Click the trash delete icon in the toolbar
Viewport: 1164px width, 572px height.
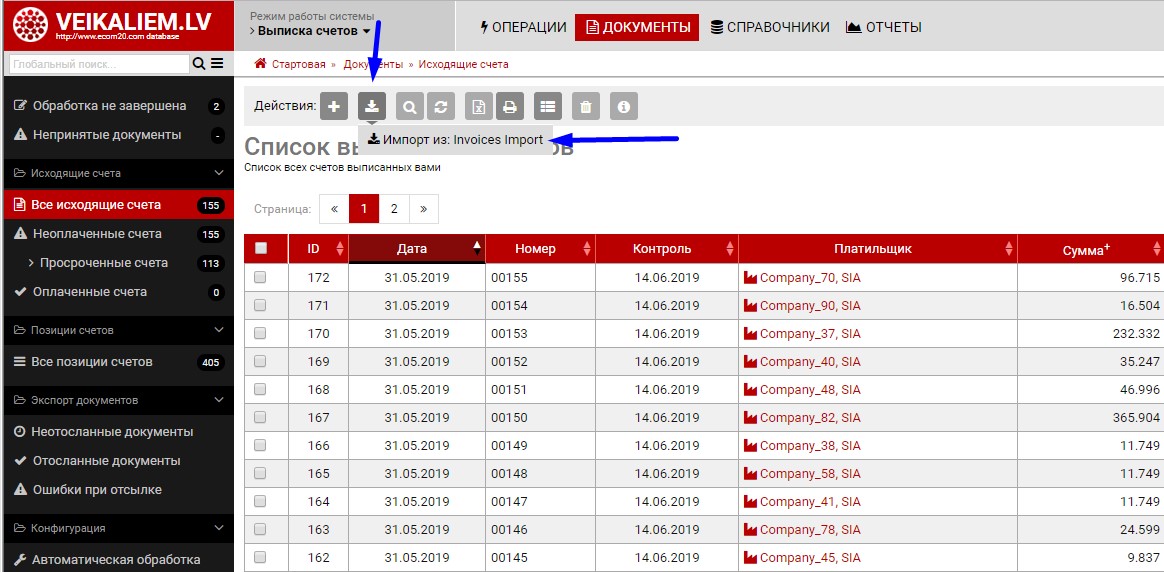[x=586, y=107]
